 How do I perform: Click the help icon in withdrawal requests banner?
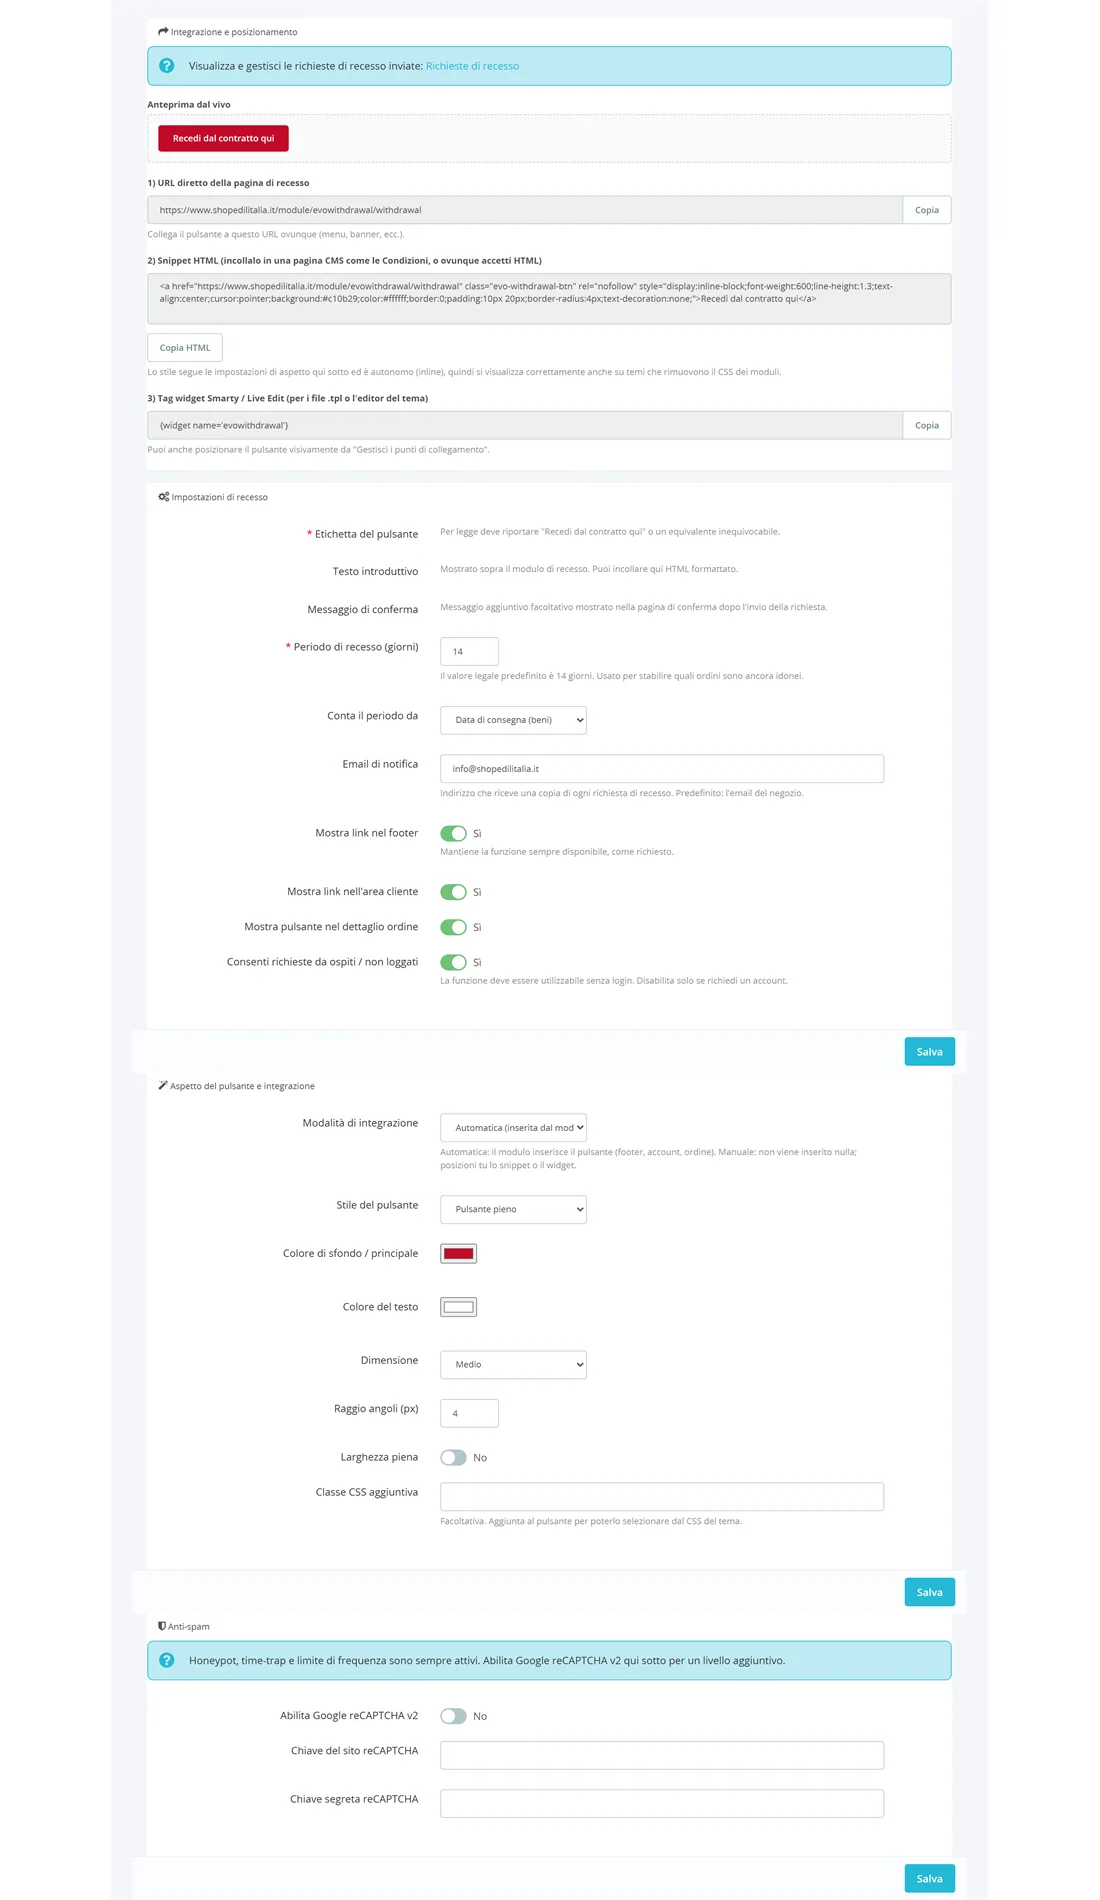[x=167, y=66]
